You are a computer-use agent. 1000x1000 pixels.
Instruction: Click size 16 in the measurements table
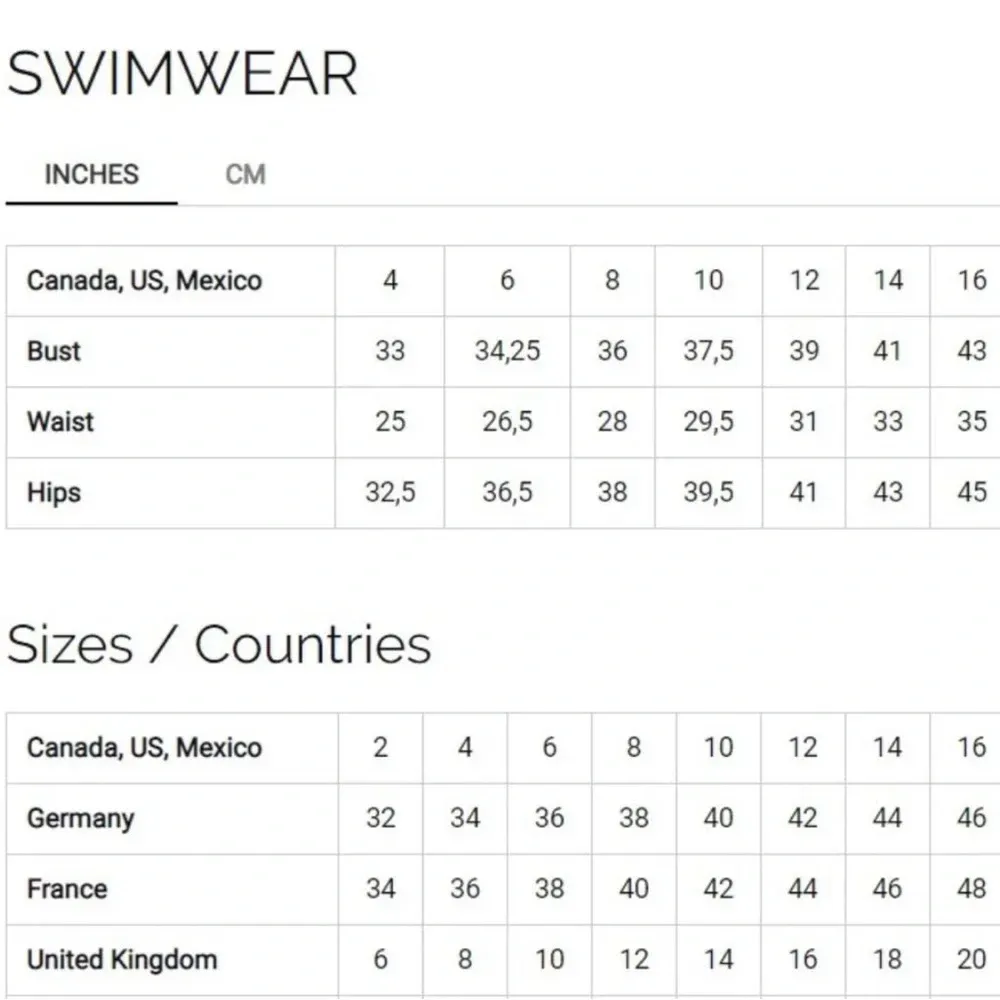(x=967, y=281)
